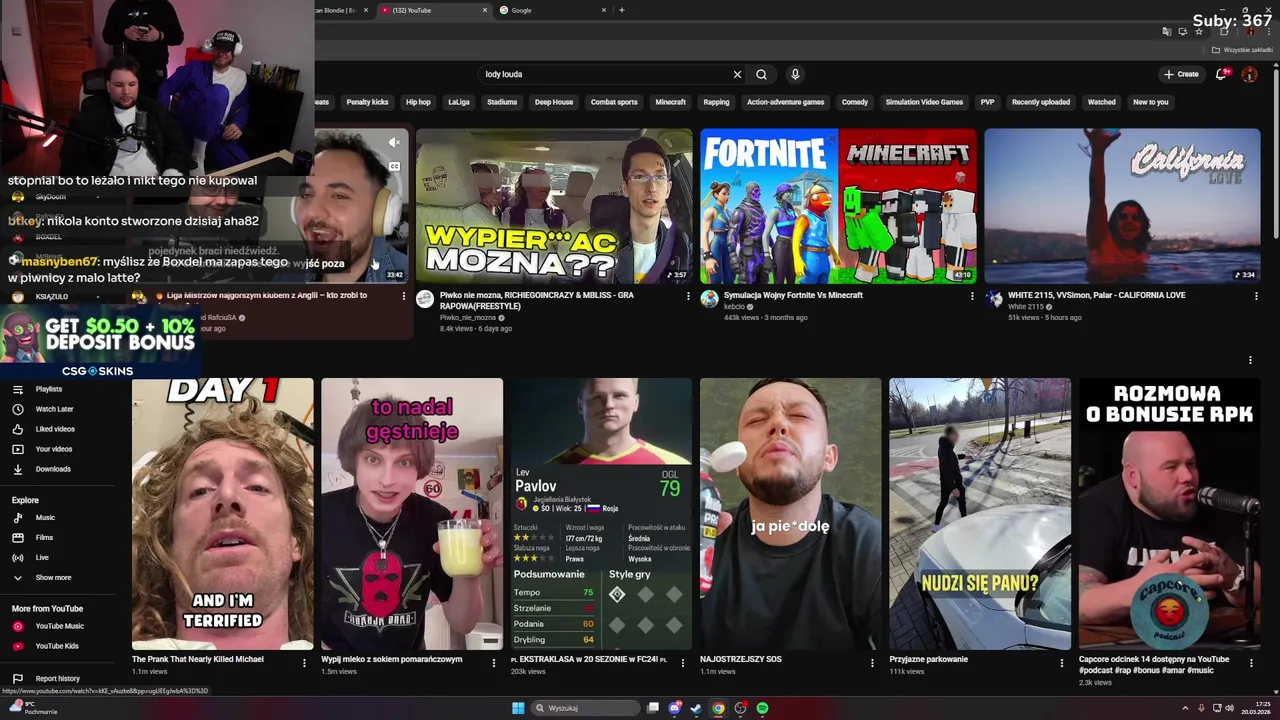Image resolution: width=1280 pixels, height=720 pixels.
Task: Click the magnifier search button
Action: [761, 74]
